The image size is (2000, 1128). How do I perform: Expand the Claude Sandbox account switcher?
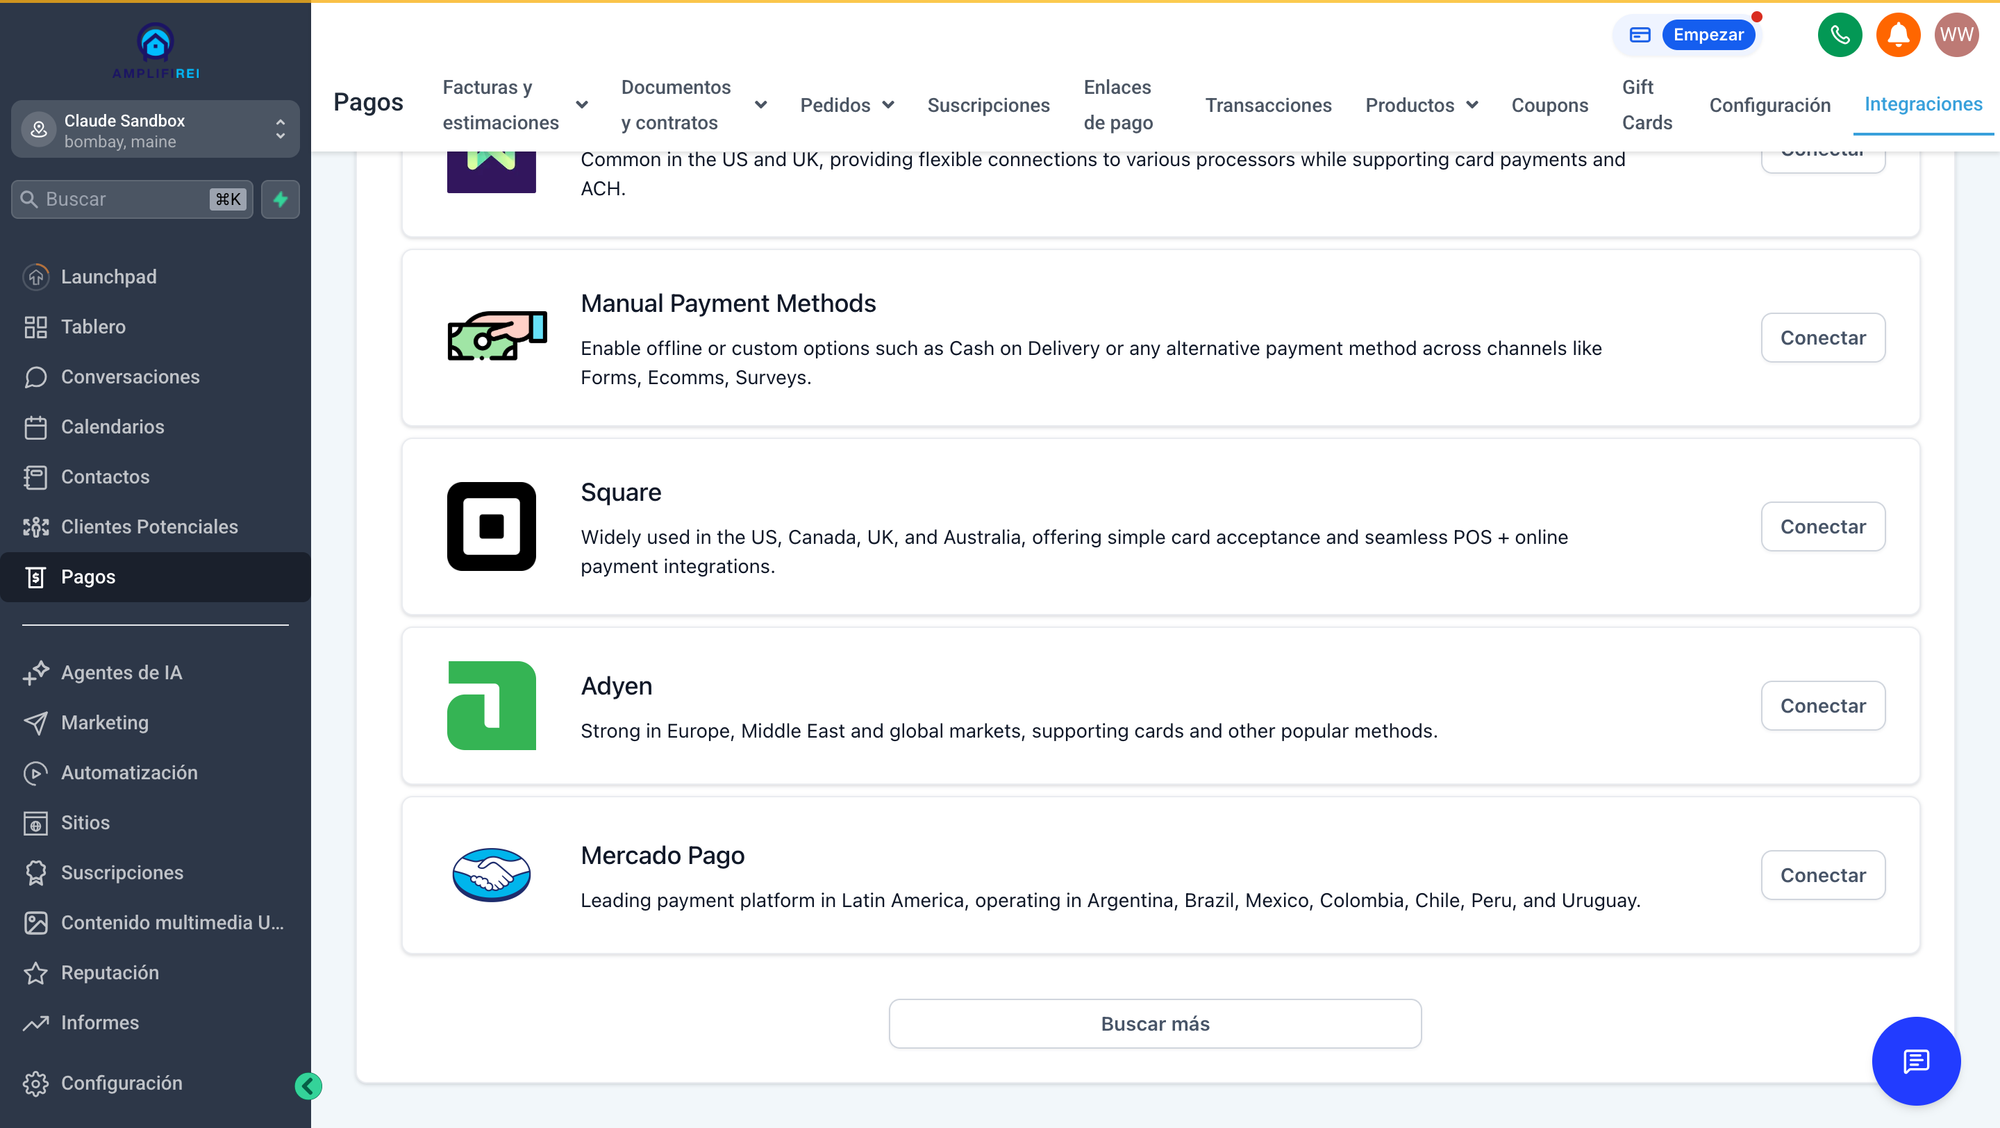(x=155, y=129)
